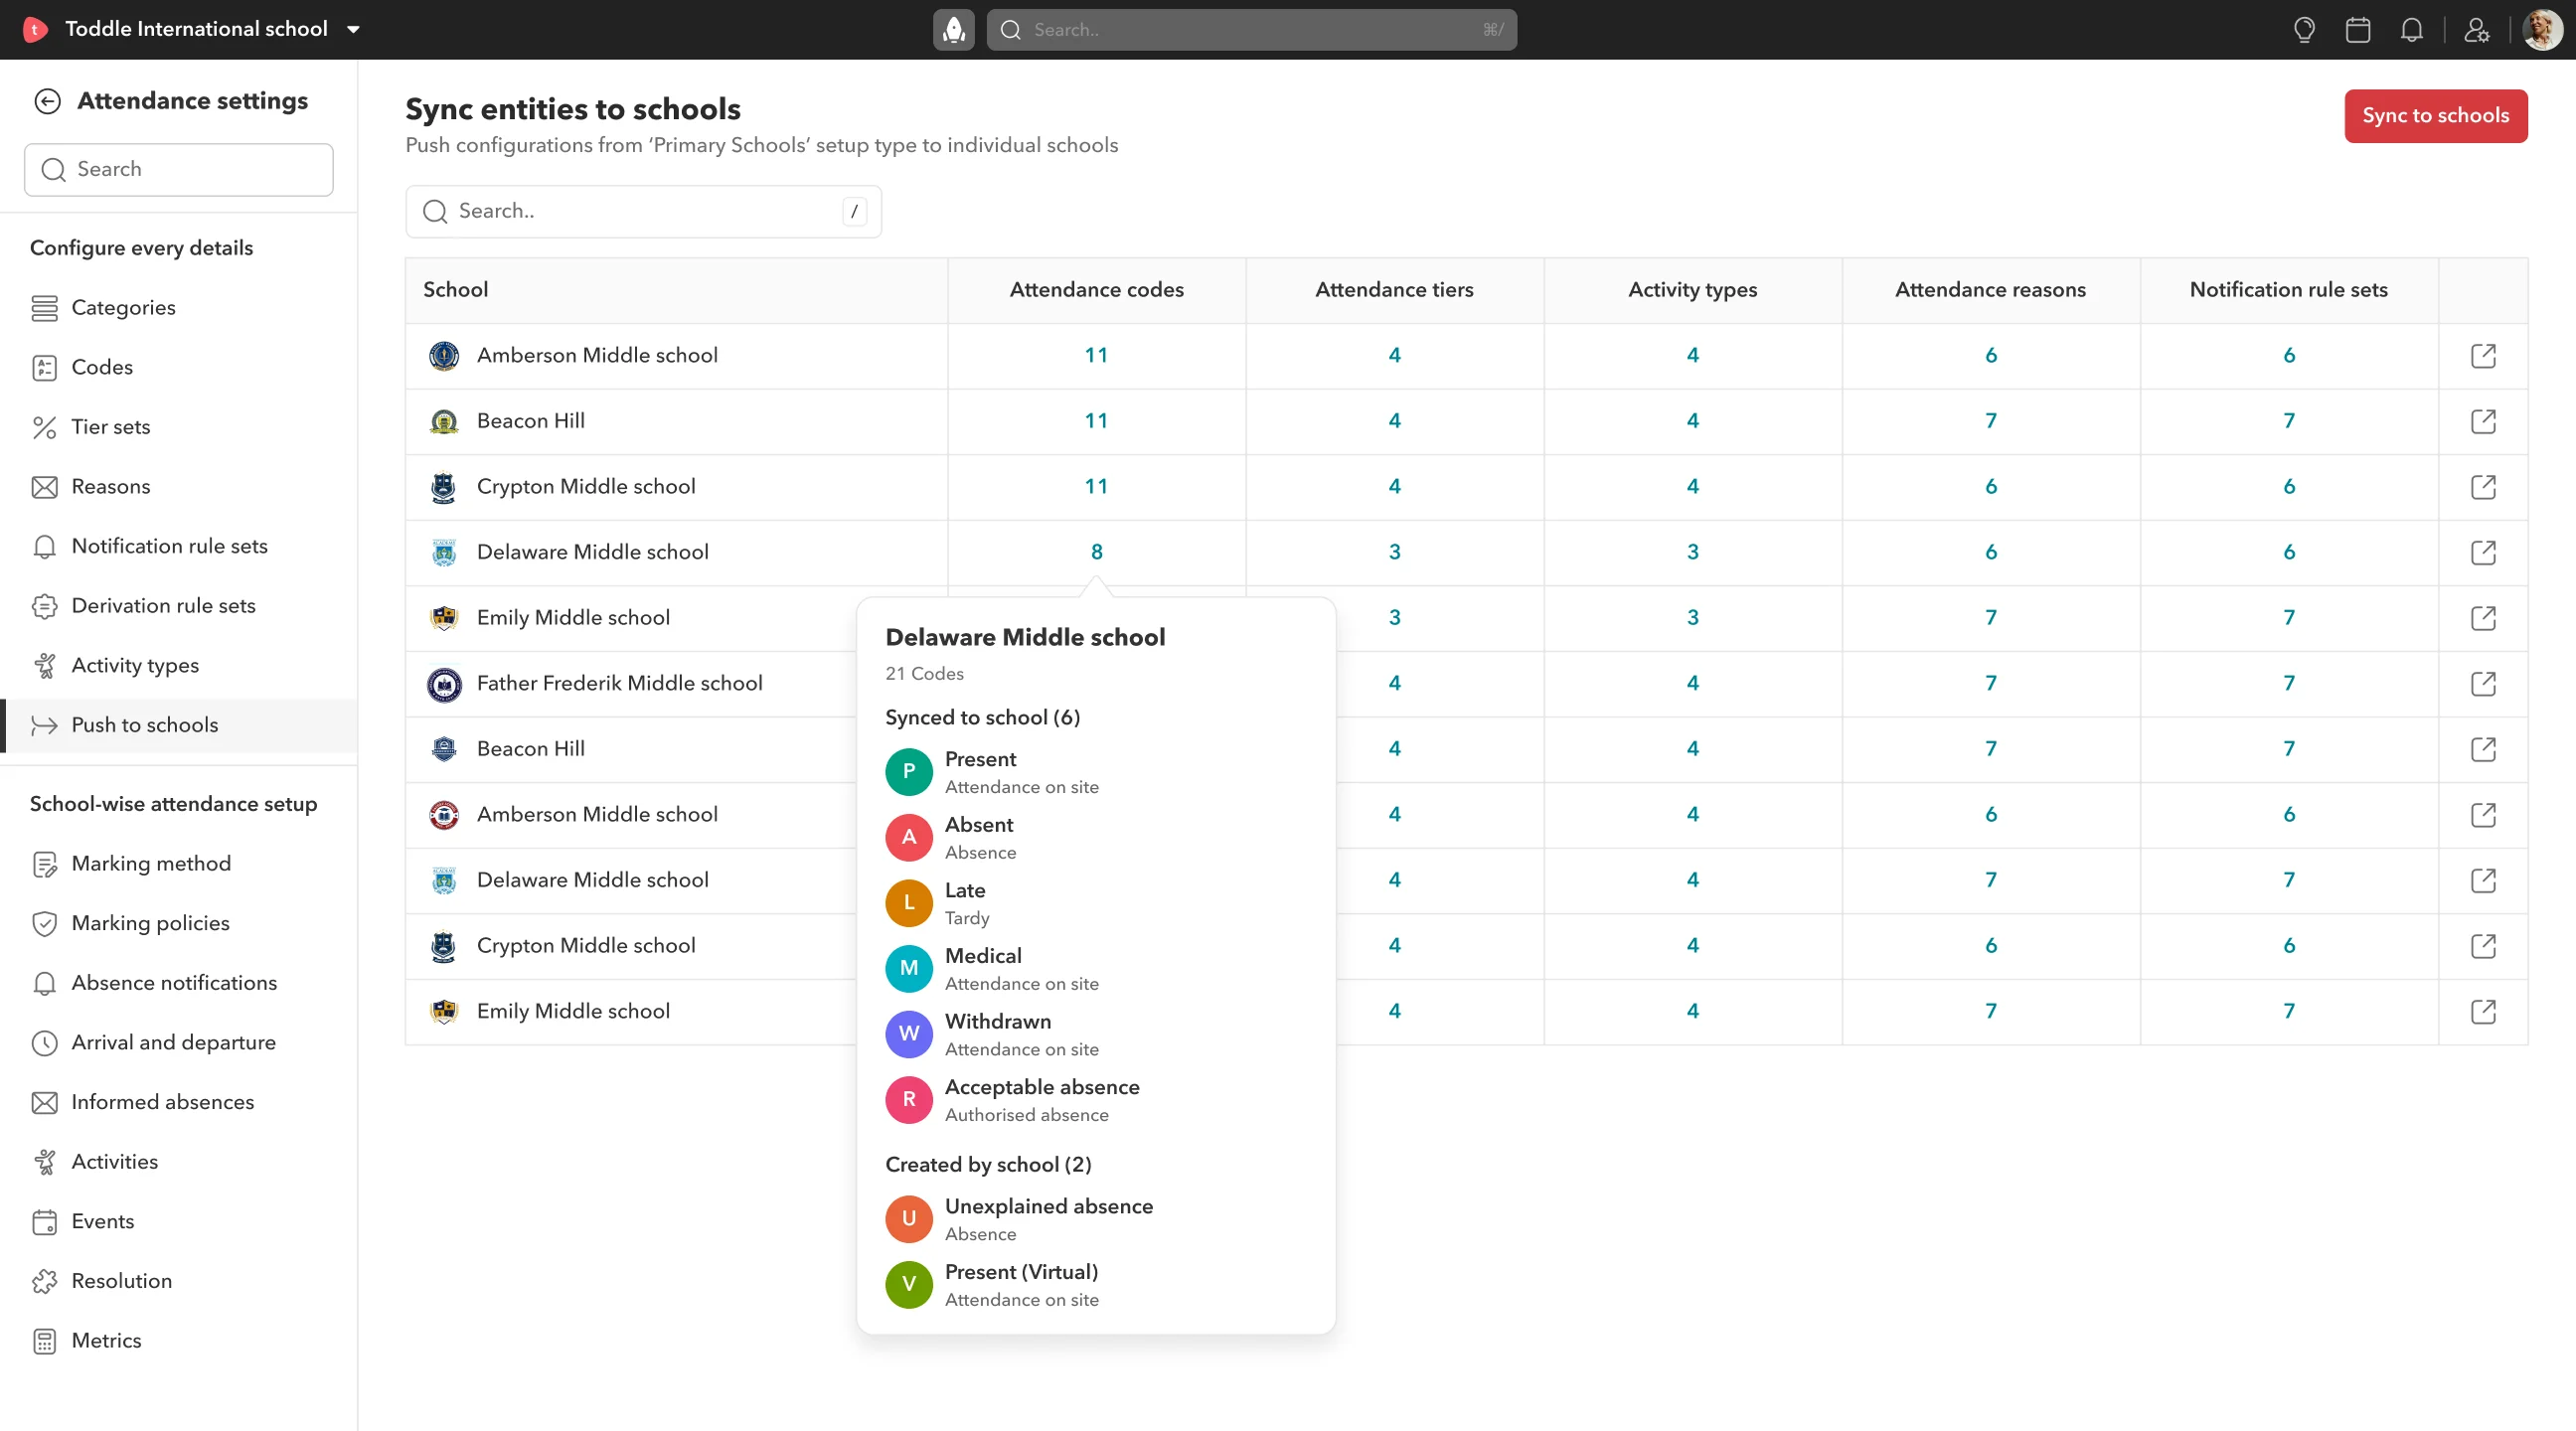2576x1431 pixels.
Task: Open Marking policies settings
Action: [179, 923]
